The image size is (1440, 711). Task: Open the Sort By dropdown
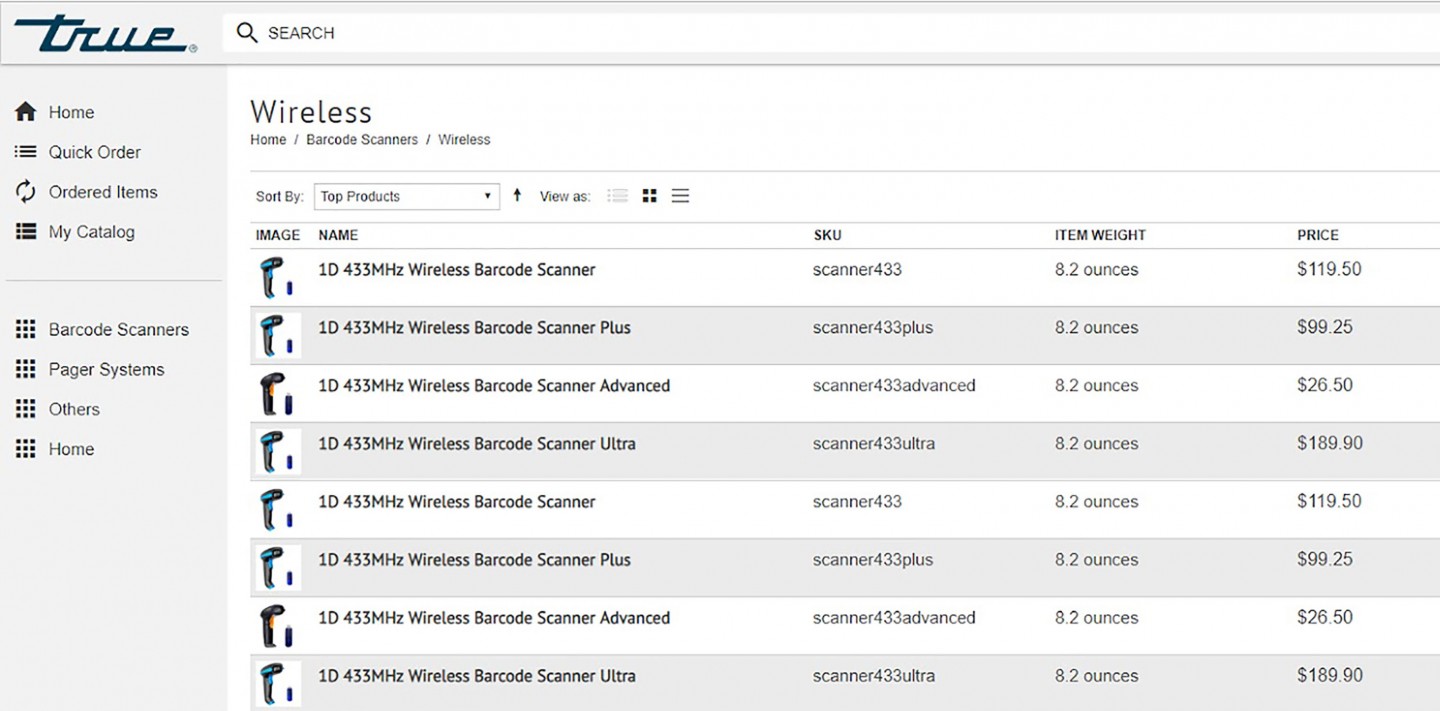405,196
